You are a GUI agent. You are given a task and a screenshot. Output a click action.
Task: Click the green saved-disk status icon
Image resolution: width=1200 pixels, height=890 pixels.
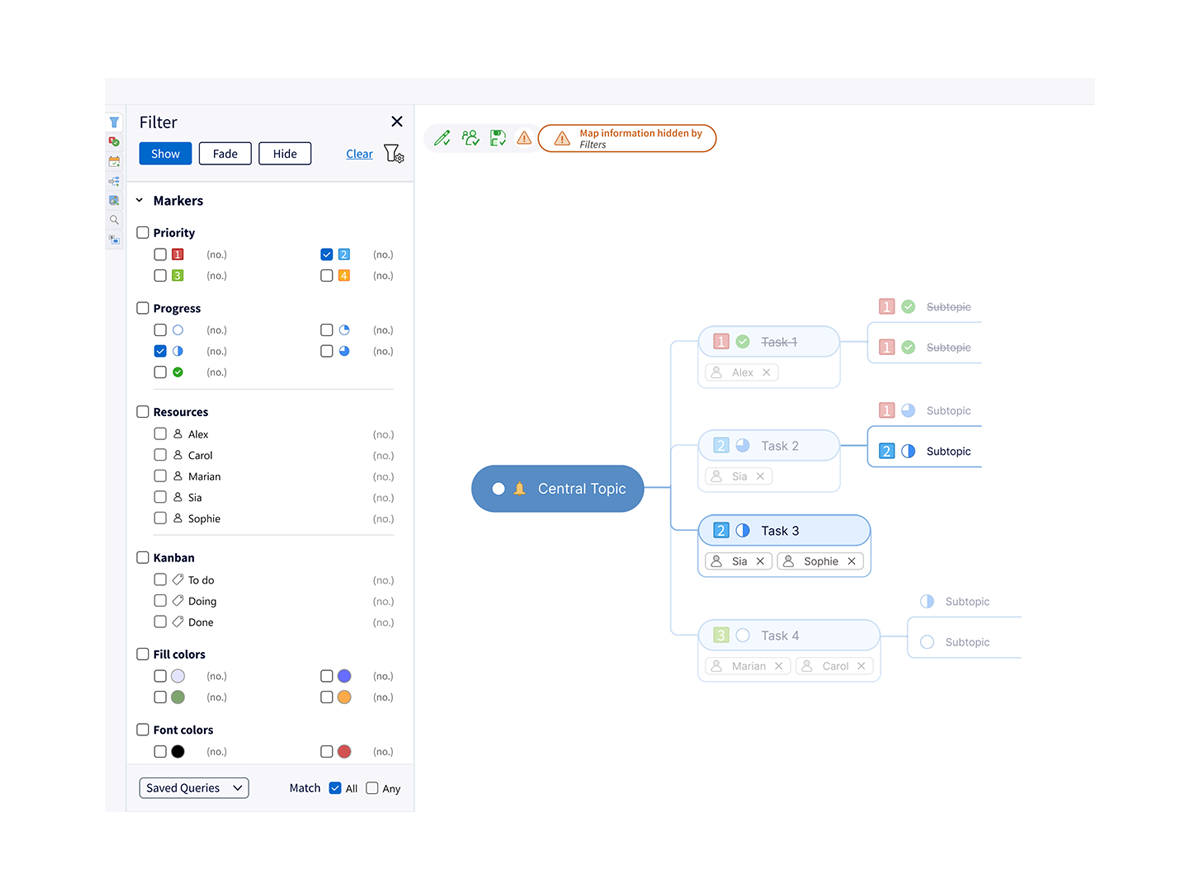[497, 138]
